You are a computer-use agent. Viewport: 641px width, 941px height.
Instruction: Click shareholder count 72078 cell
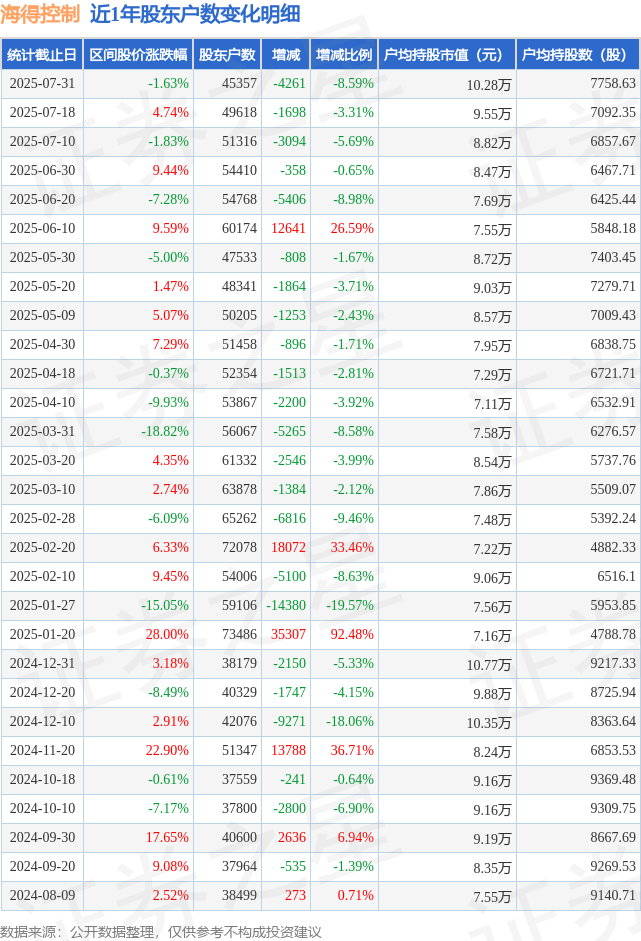pos(239,547)
